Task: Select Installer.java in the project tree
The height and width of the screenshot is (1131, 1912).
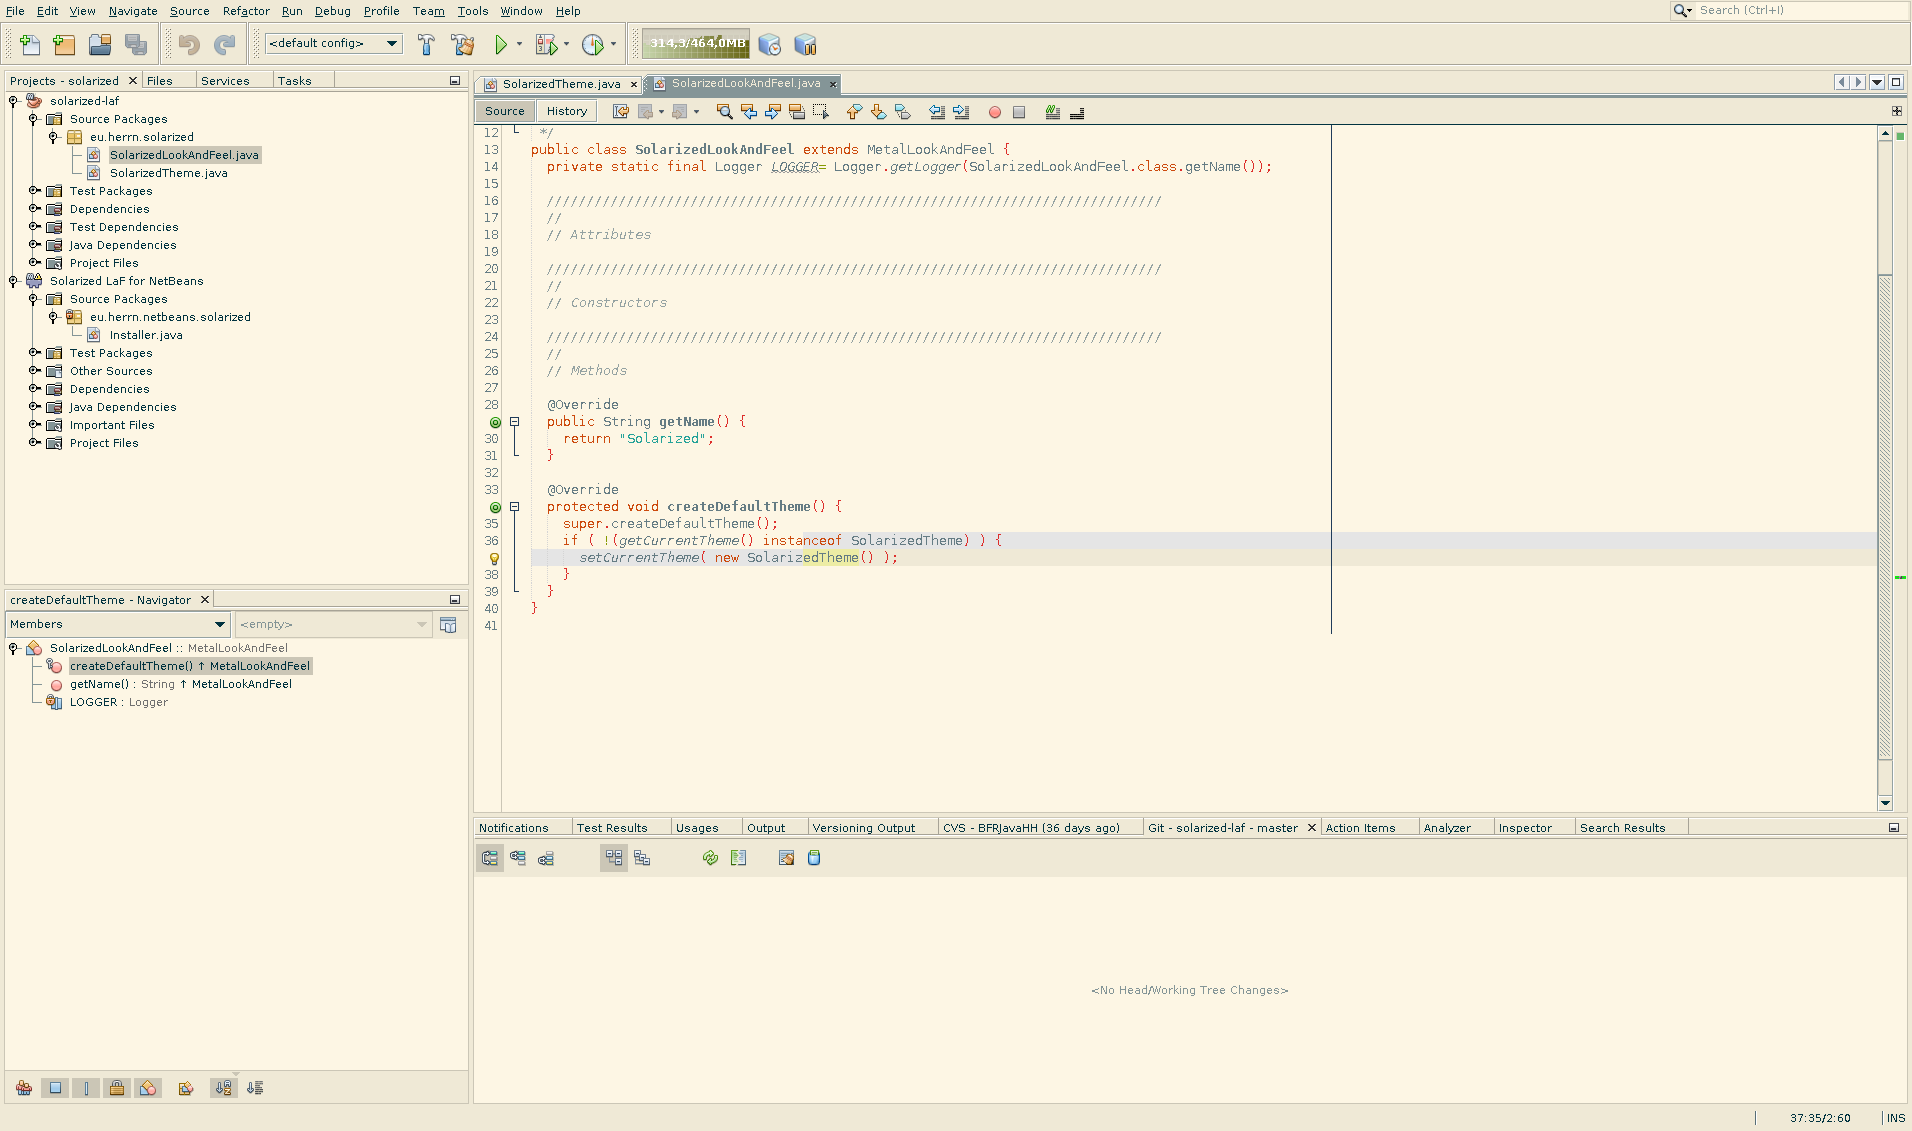Action: click(146, 335)
